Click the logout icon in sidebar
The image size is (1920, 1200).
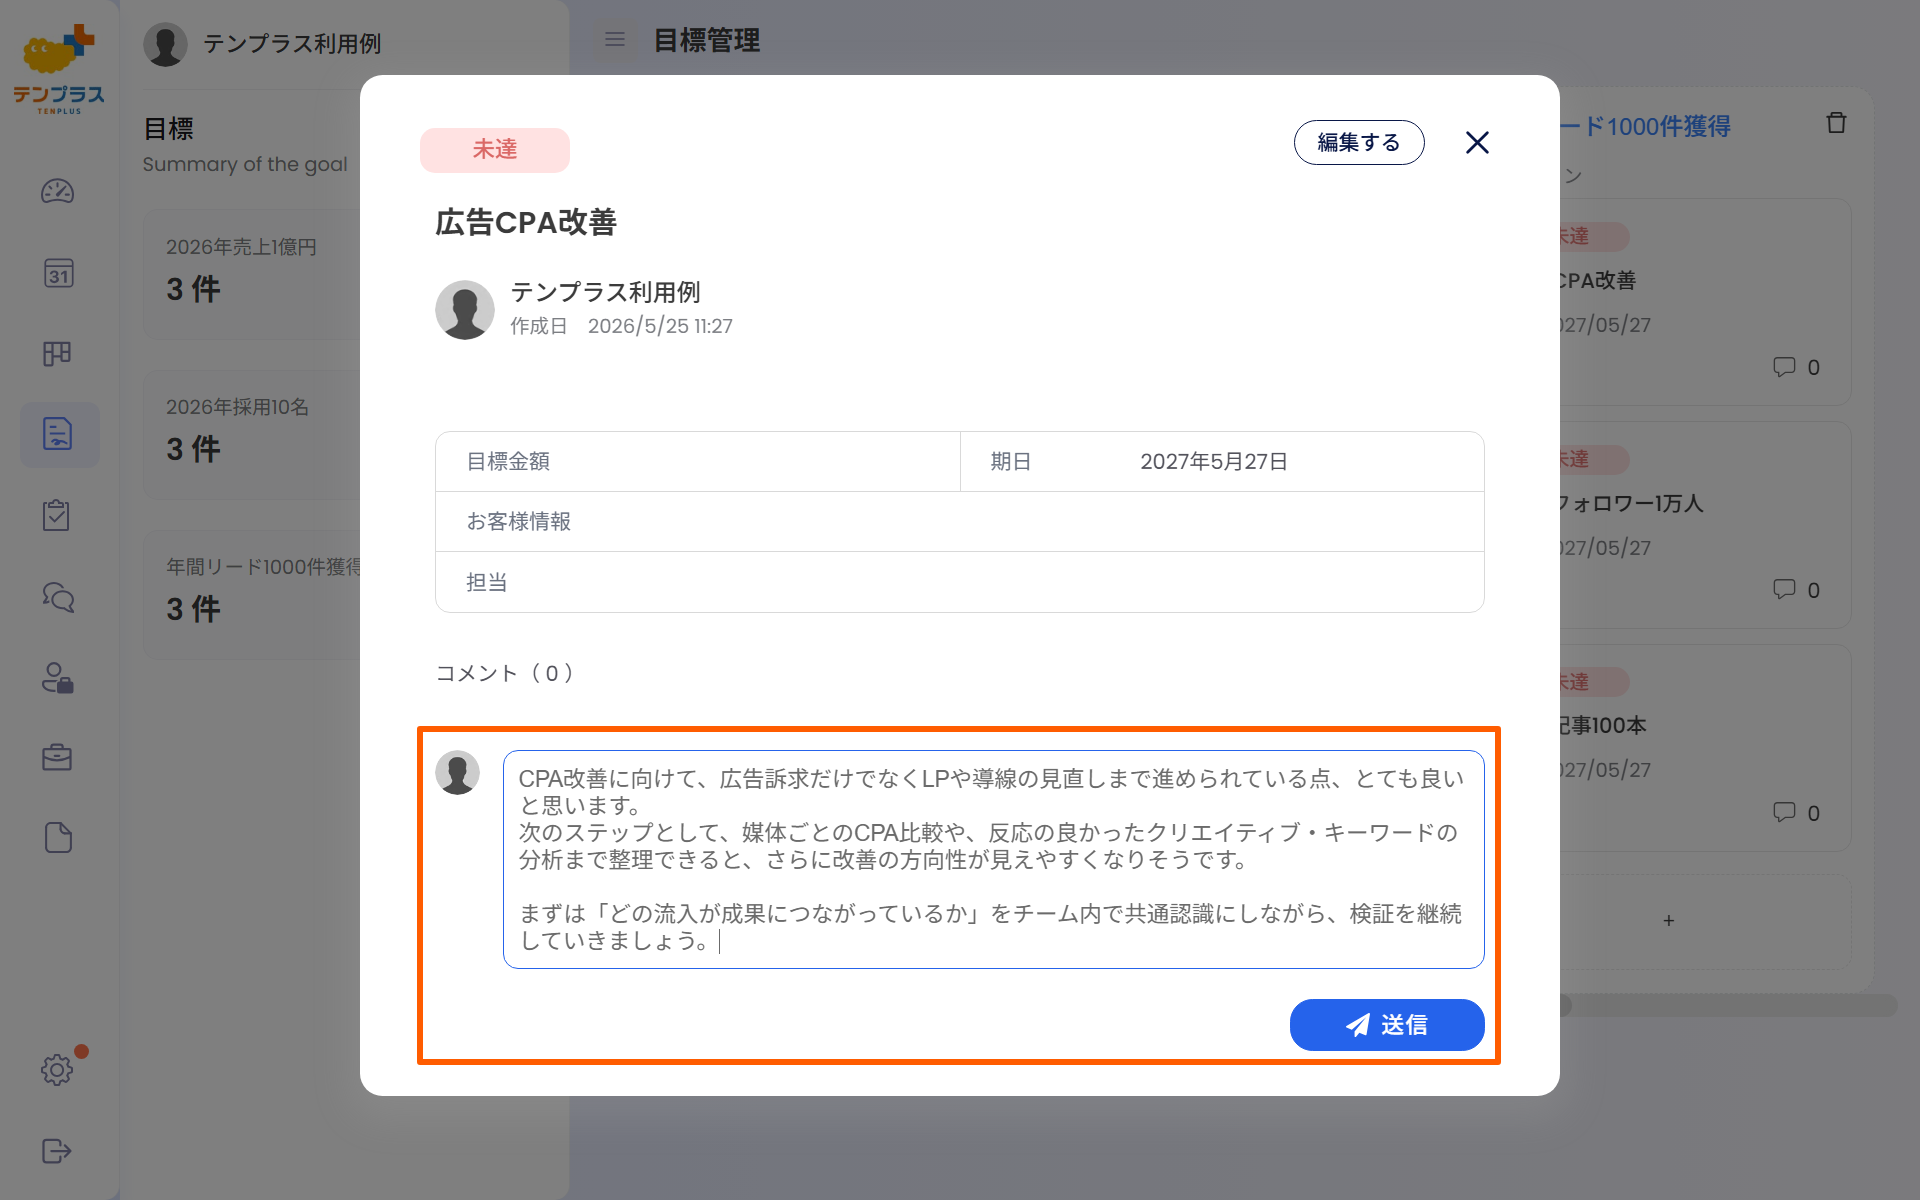point(57,1151)
